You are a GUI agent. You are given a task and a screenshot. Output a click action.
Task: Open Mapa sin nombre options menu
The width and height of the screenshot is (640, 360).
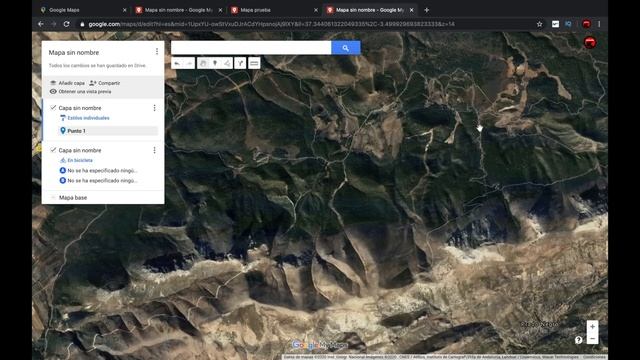pyautogui.click(x=157, y=51)
